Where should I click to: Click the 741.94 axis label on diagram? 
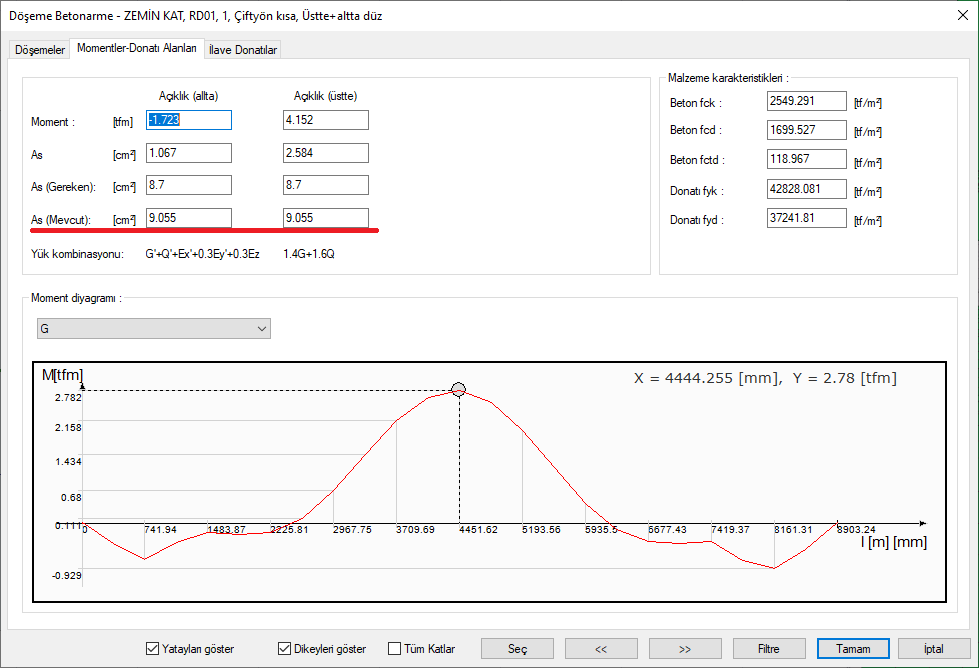point(160,529)
